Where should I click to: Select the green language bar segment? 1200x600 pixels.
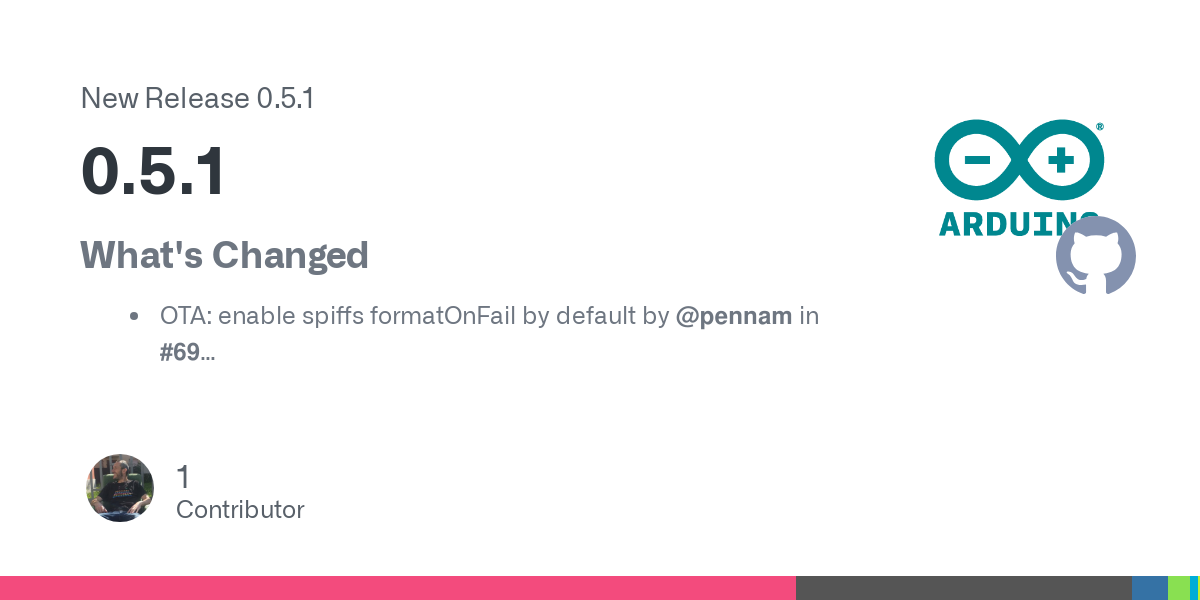pos(1178,588)
